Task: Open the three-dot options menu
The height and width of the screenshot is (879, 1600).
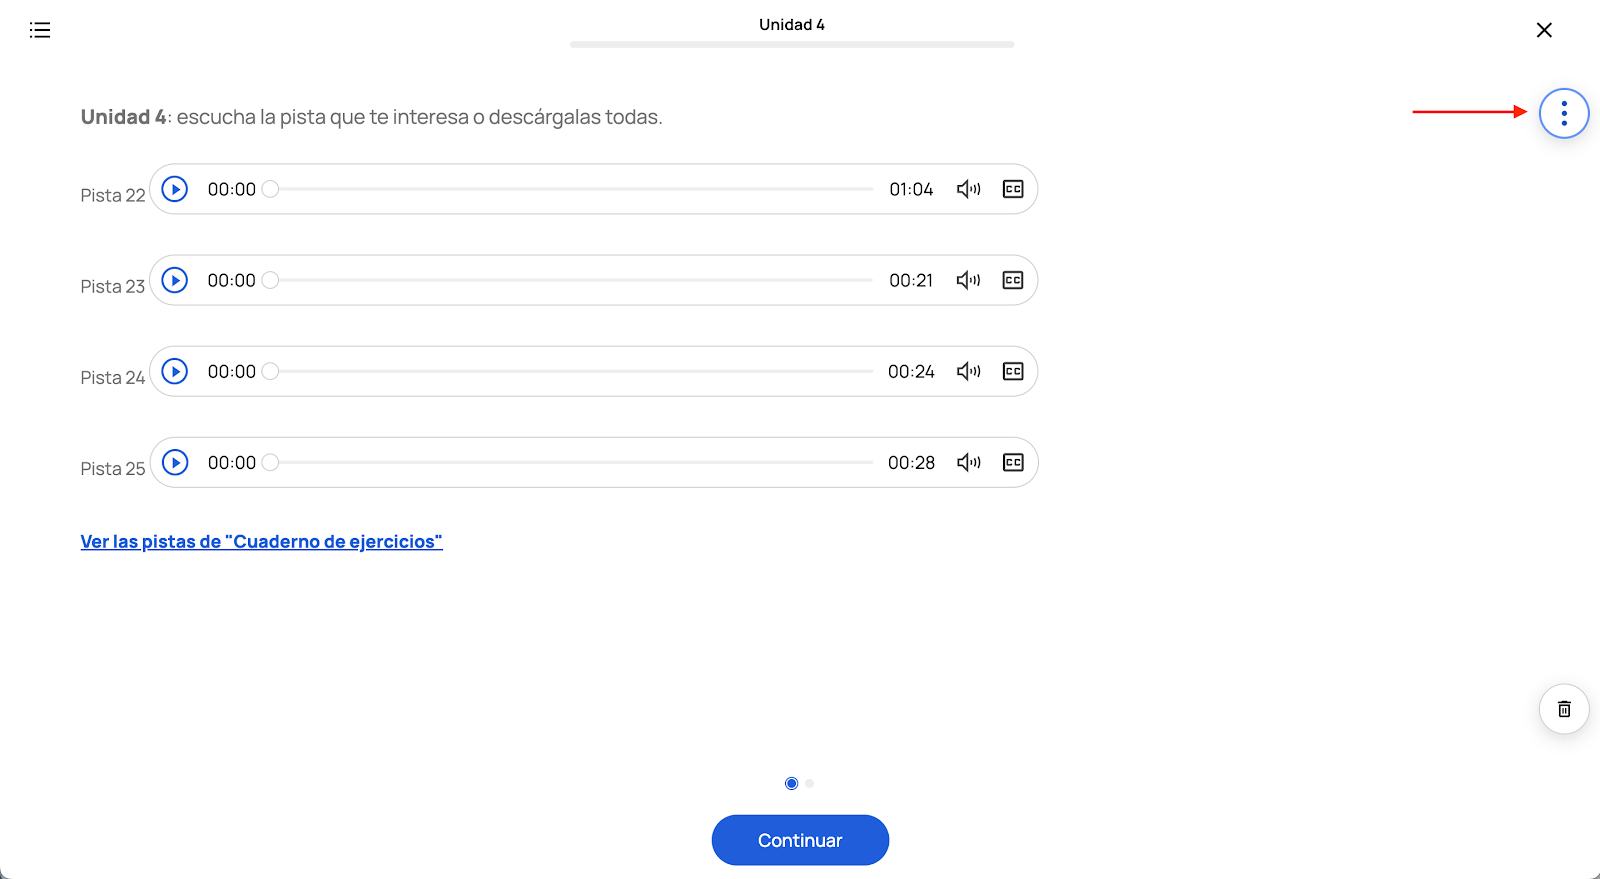Action: click(x=1564, y=113)
